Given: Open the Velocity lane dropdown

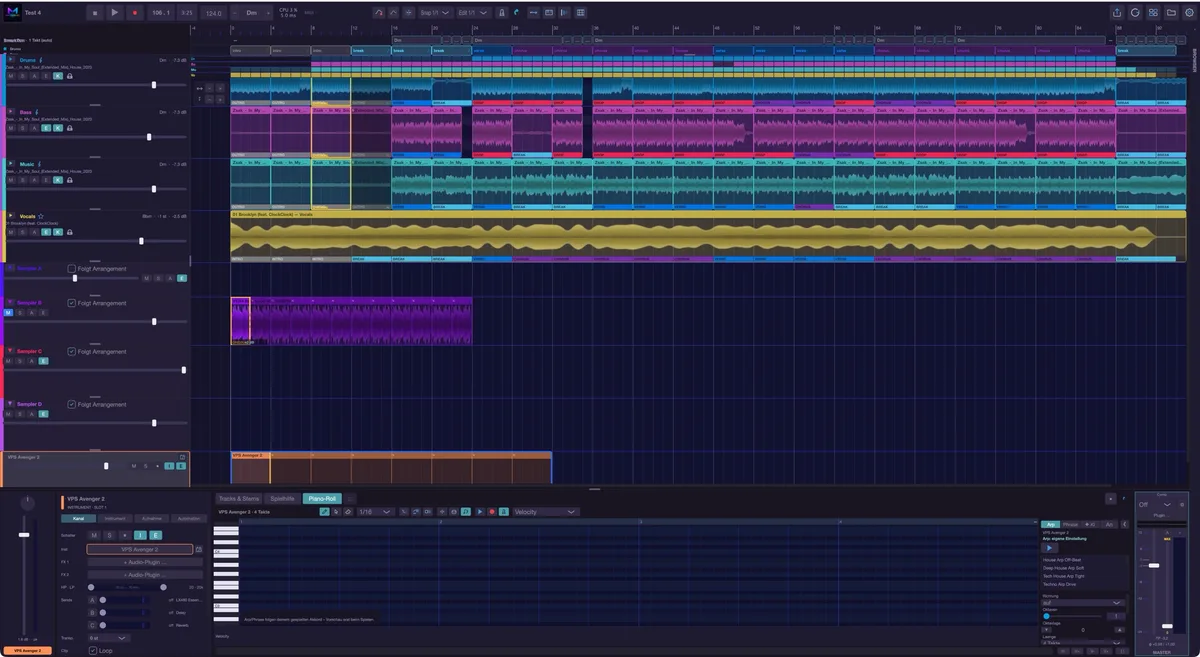Looking at the screenshot, I should pos(545,512).
